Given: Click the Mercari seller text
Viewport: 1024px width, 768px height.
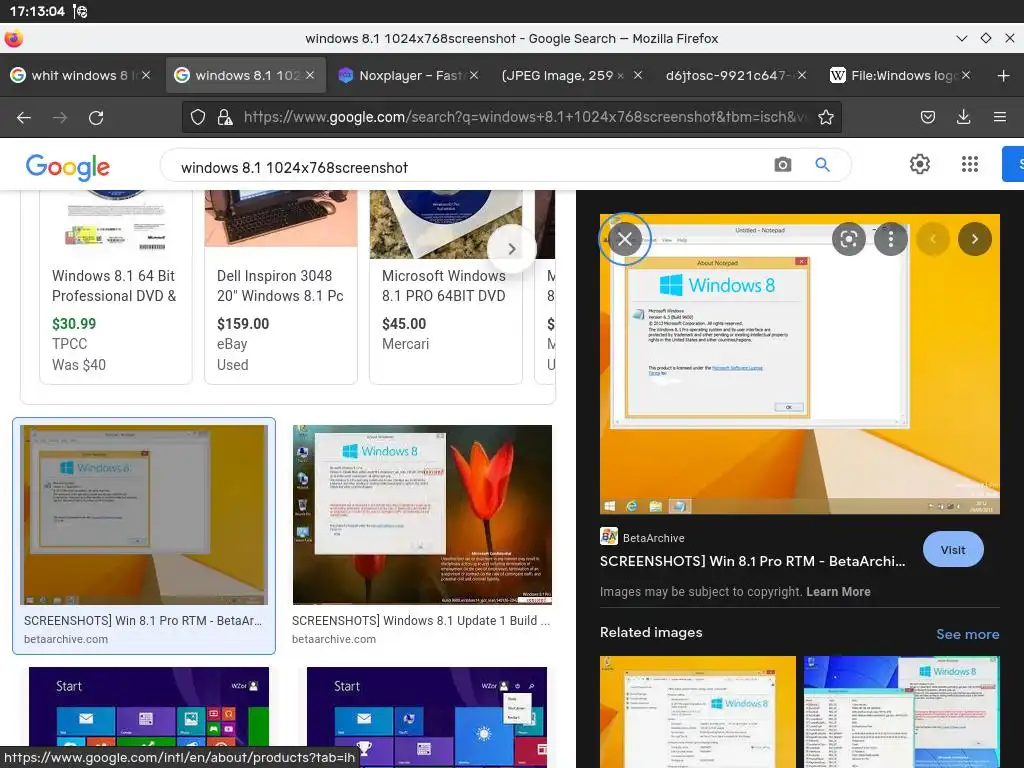Looking at the screenshot, I should pos(406,344).
